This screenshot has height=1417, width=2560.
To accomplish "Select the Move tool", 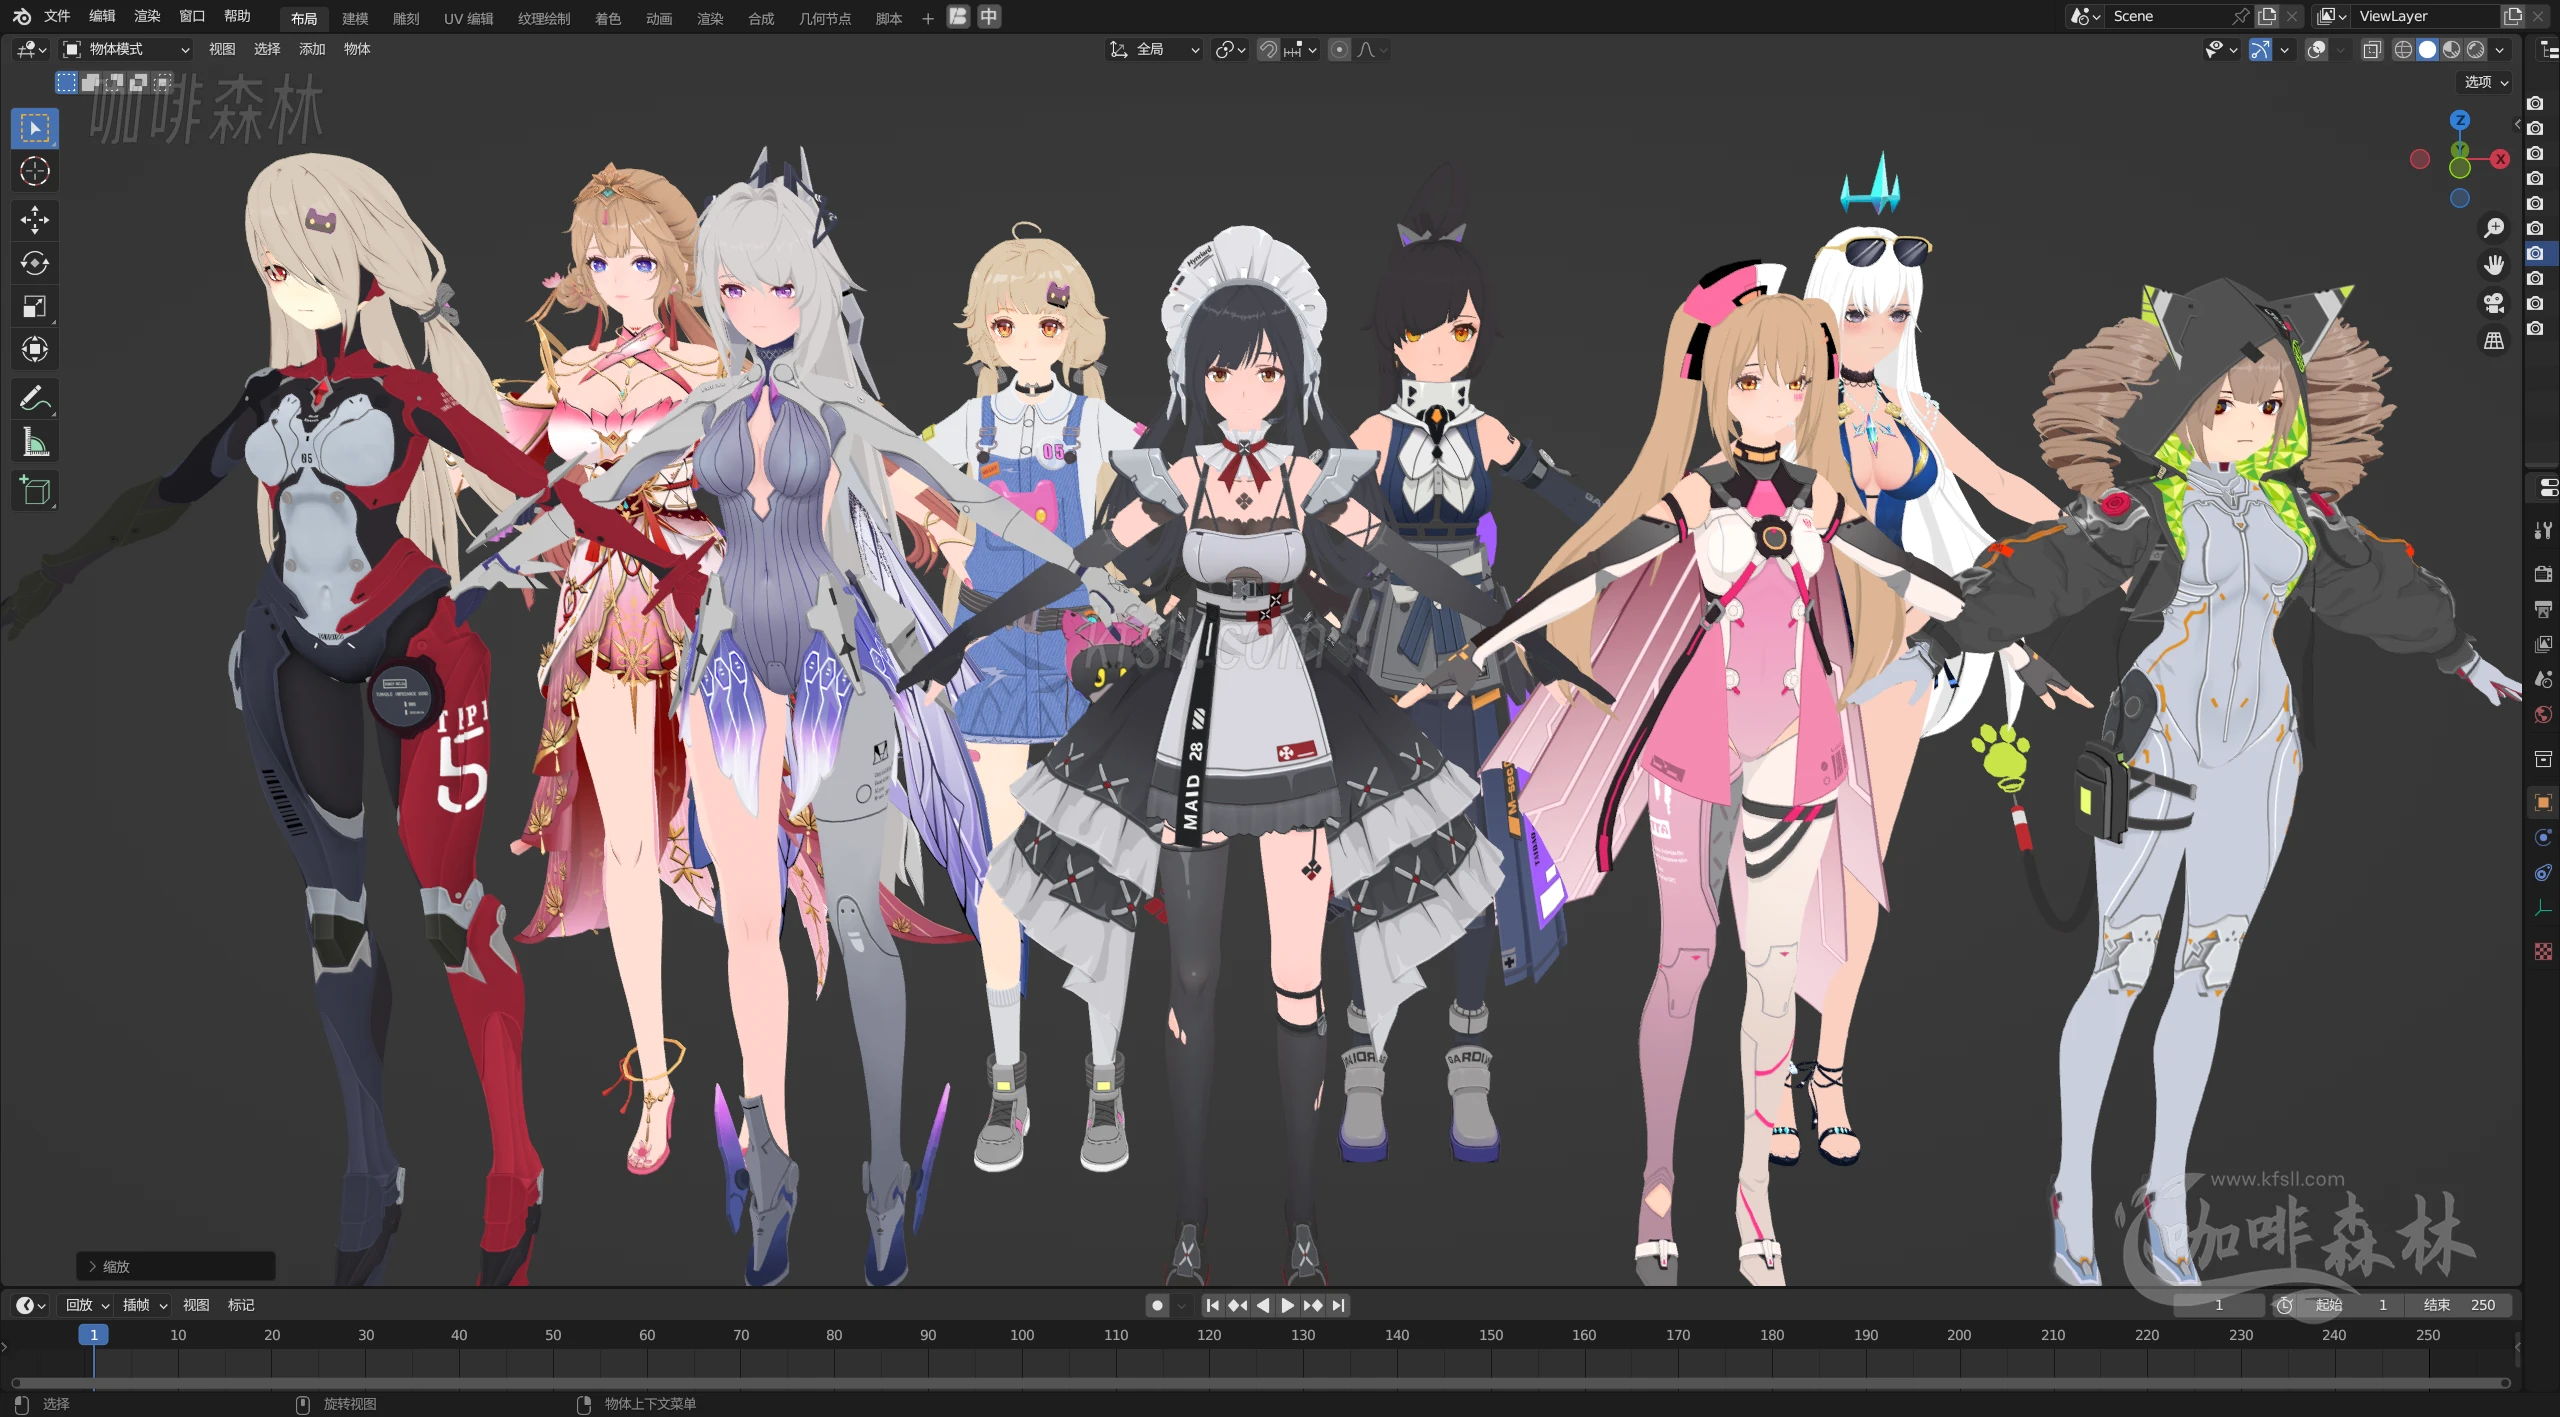I will point(35,220).
